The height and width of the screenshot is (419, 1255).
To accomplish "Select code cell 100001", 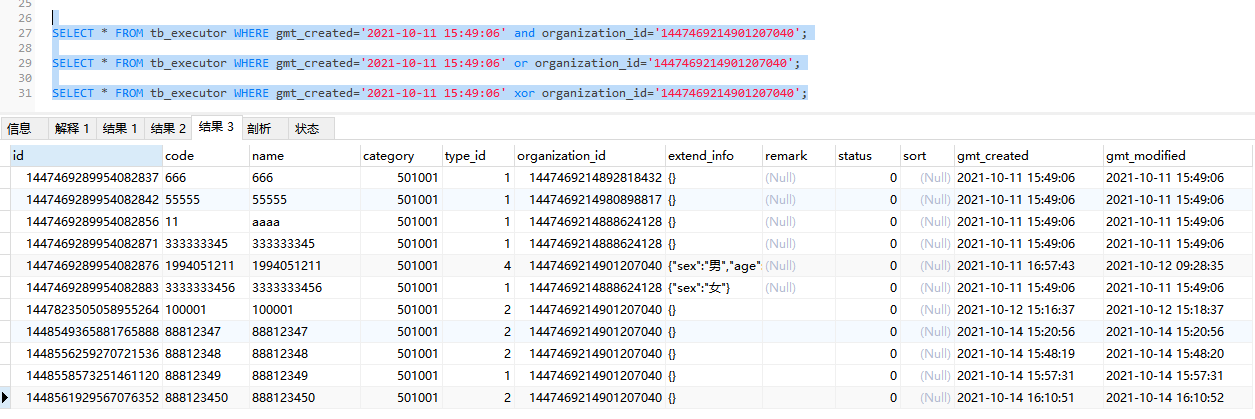I will click(205, 309).
